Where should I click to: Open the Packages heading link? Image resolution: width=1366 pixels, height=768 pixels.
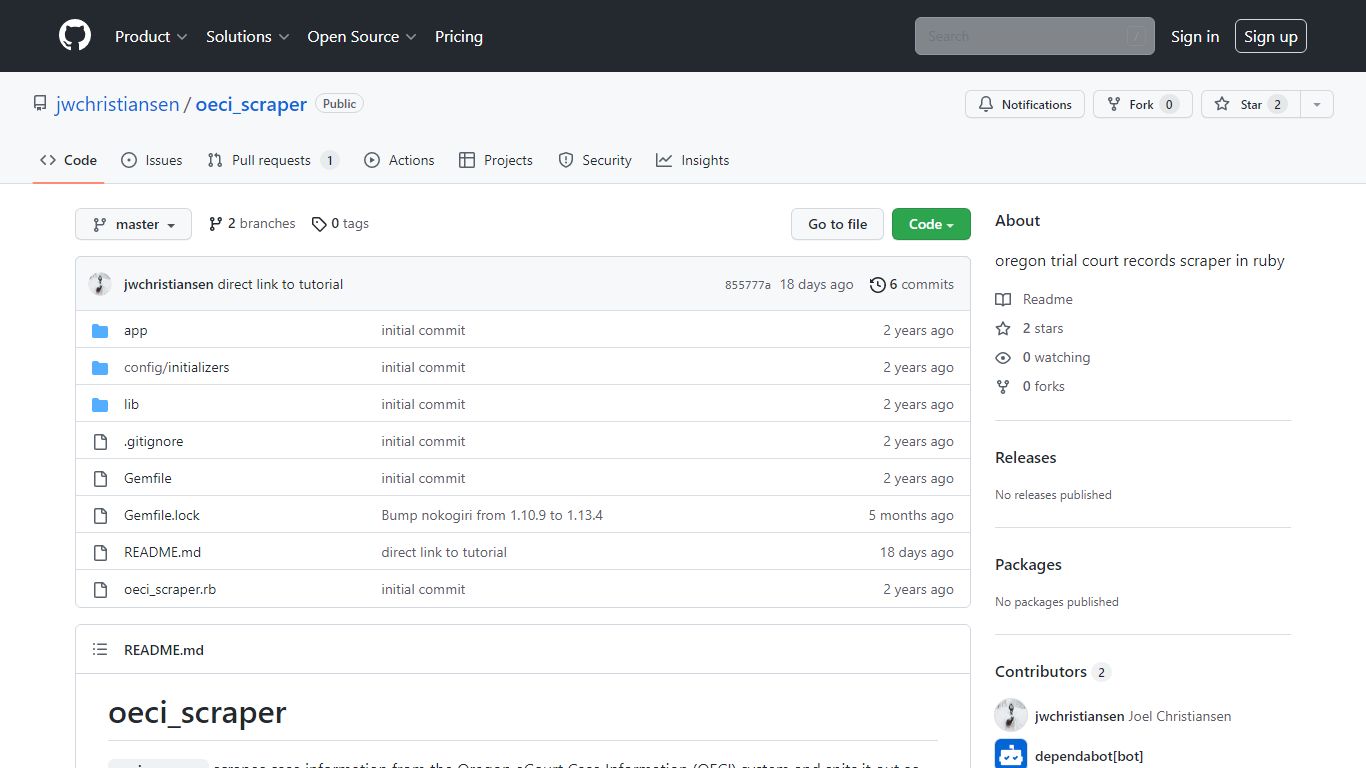click(1028, 564)
